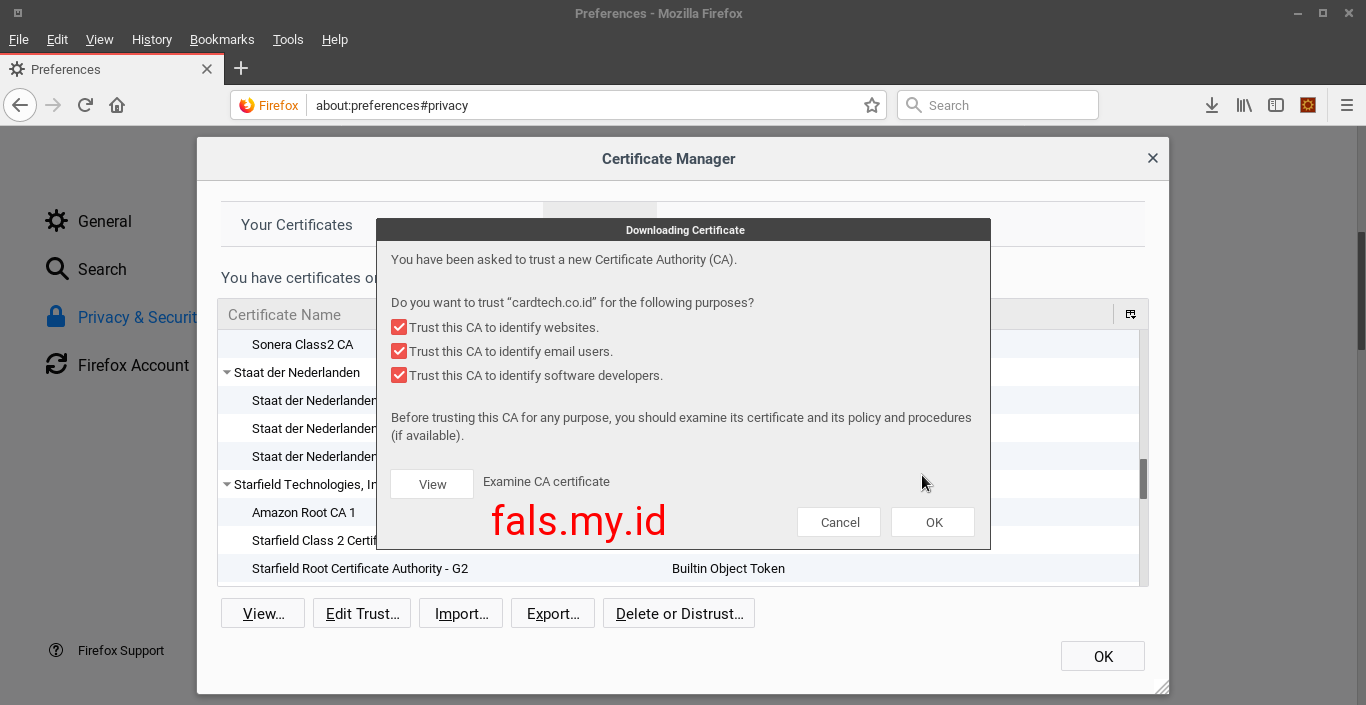
Task: Uncheck trust CA to identify software developers
Action: pyautogui.click(x=399, y=375)
